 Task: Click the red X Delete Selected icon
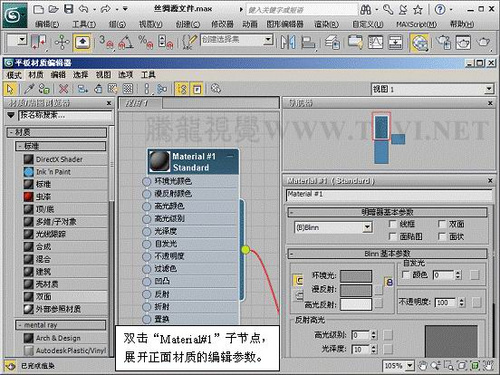pos(63,89)
